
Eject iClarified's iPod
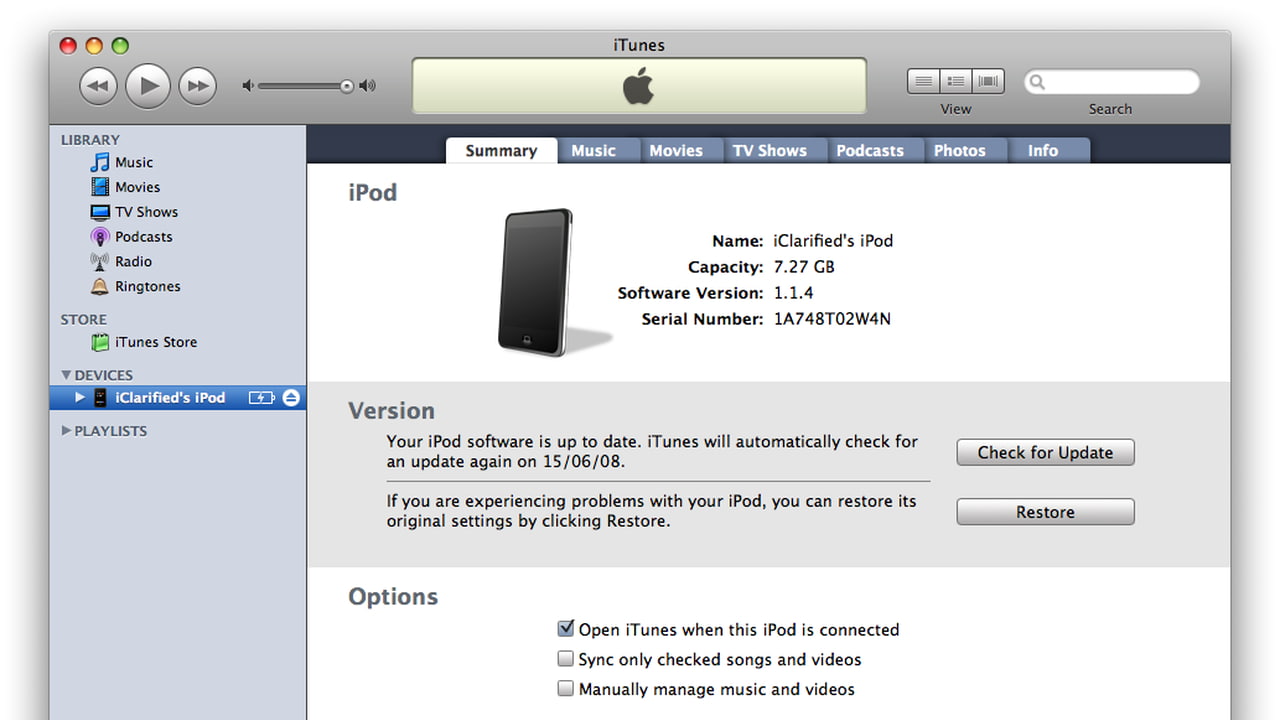(291, 397)
